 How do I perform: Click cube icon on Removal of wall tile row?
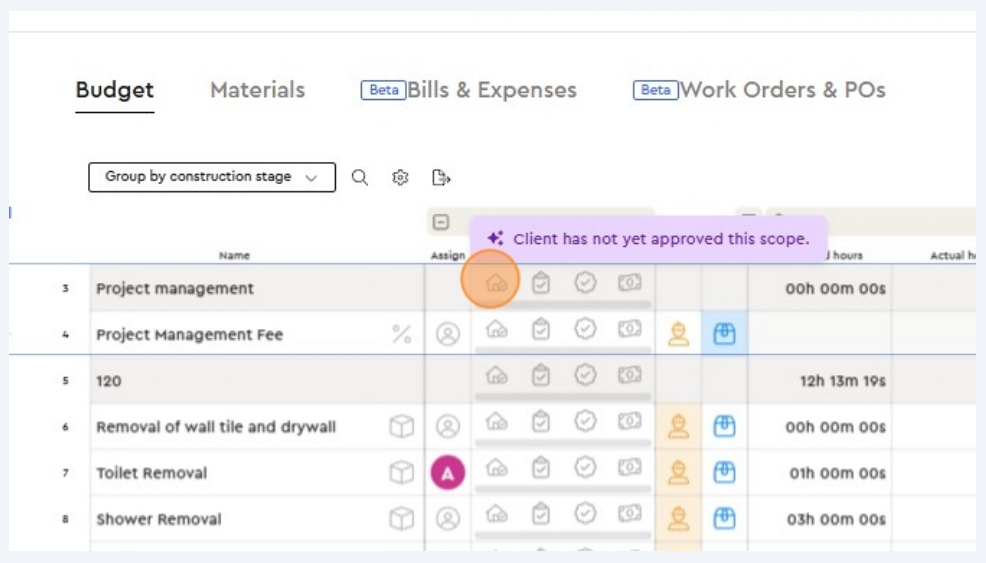[x=402, y=427]
